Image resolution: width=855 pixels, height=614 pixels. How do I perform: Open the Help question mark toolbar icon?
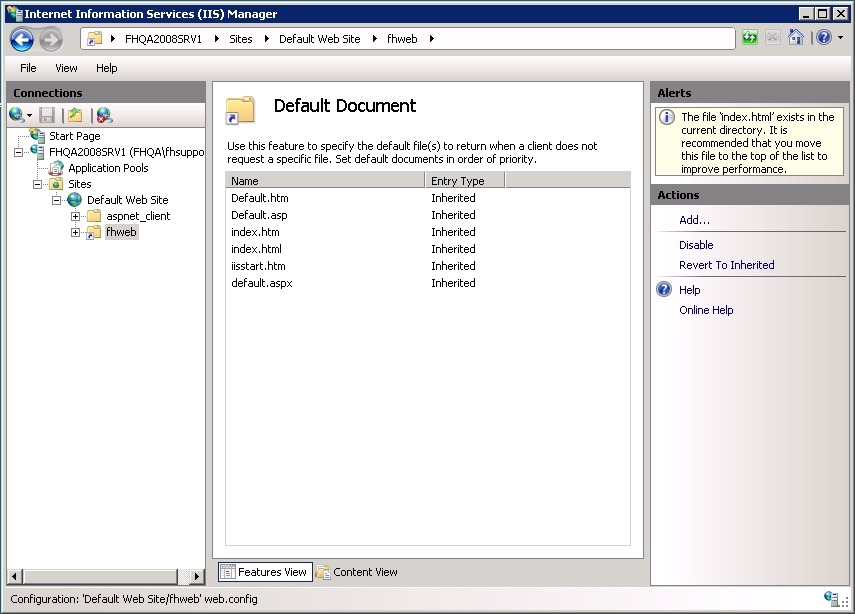tap(824, 38)
